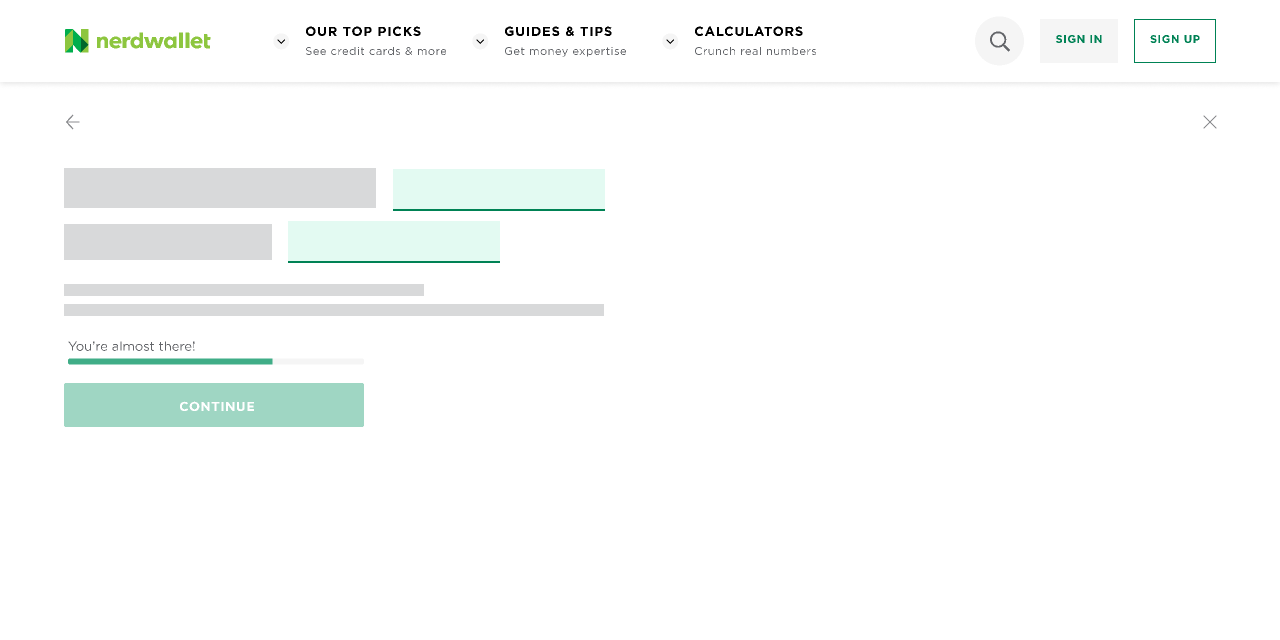Open the search magnifier icon
The image size is (1280, 640).
pos(999,41)
